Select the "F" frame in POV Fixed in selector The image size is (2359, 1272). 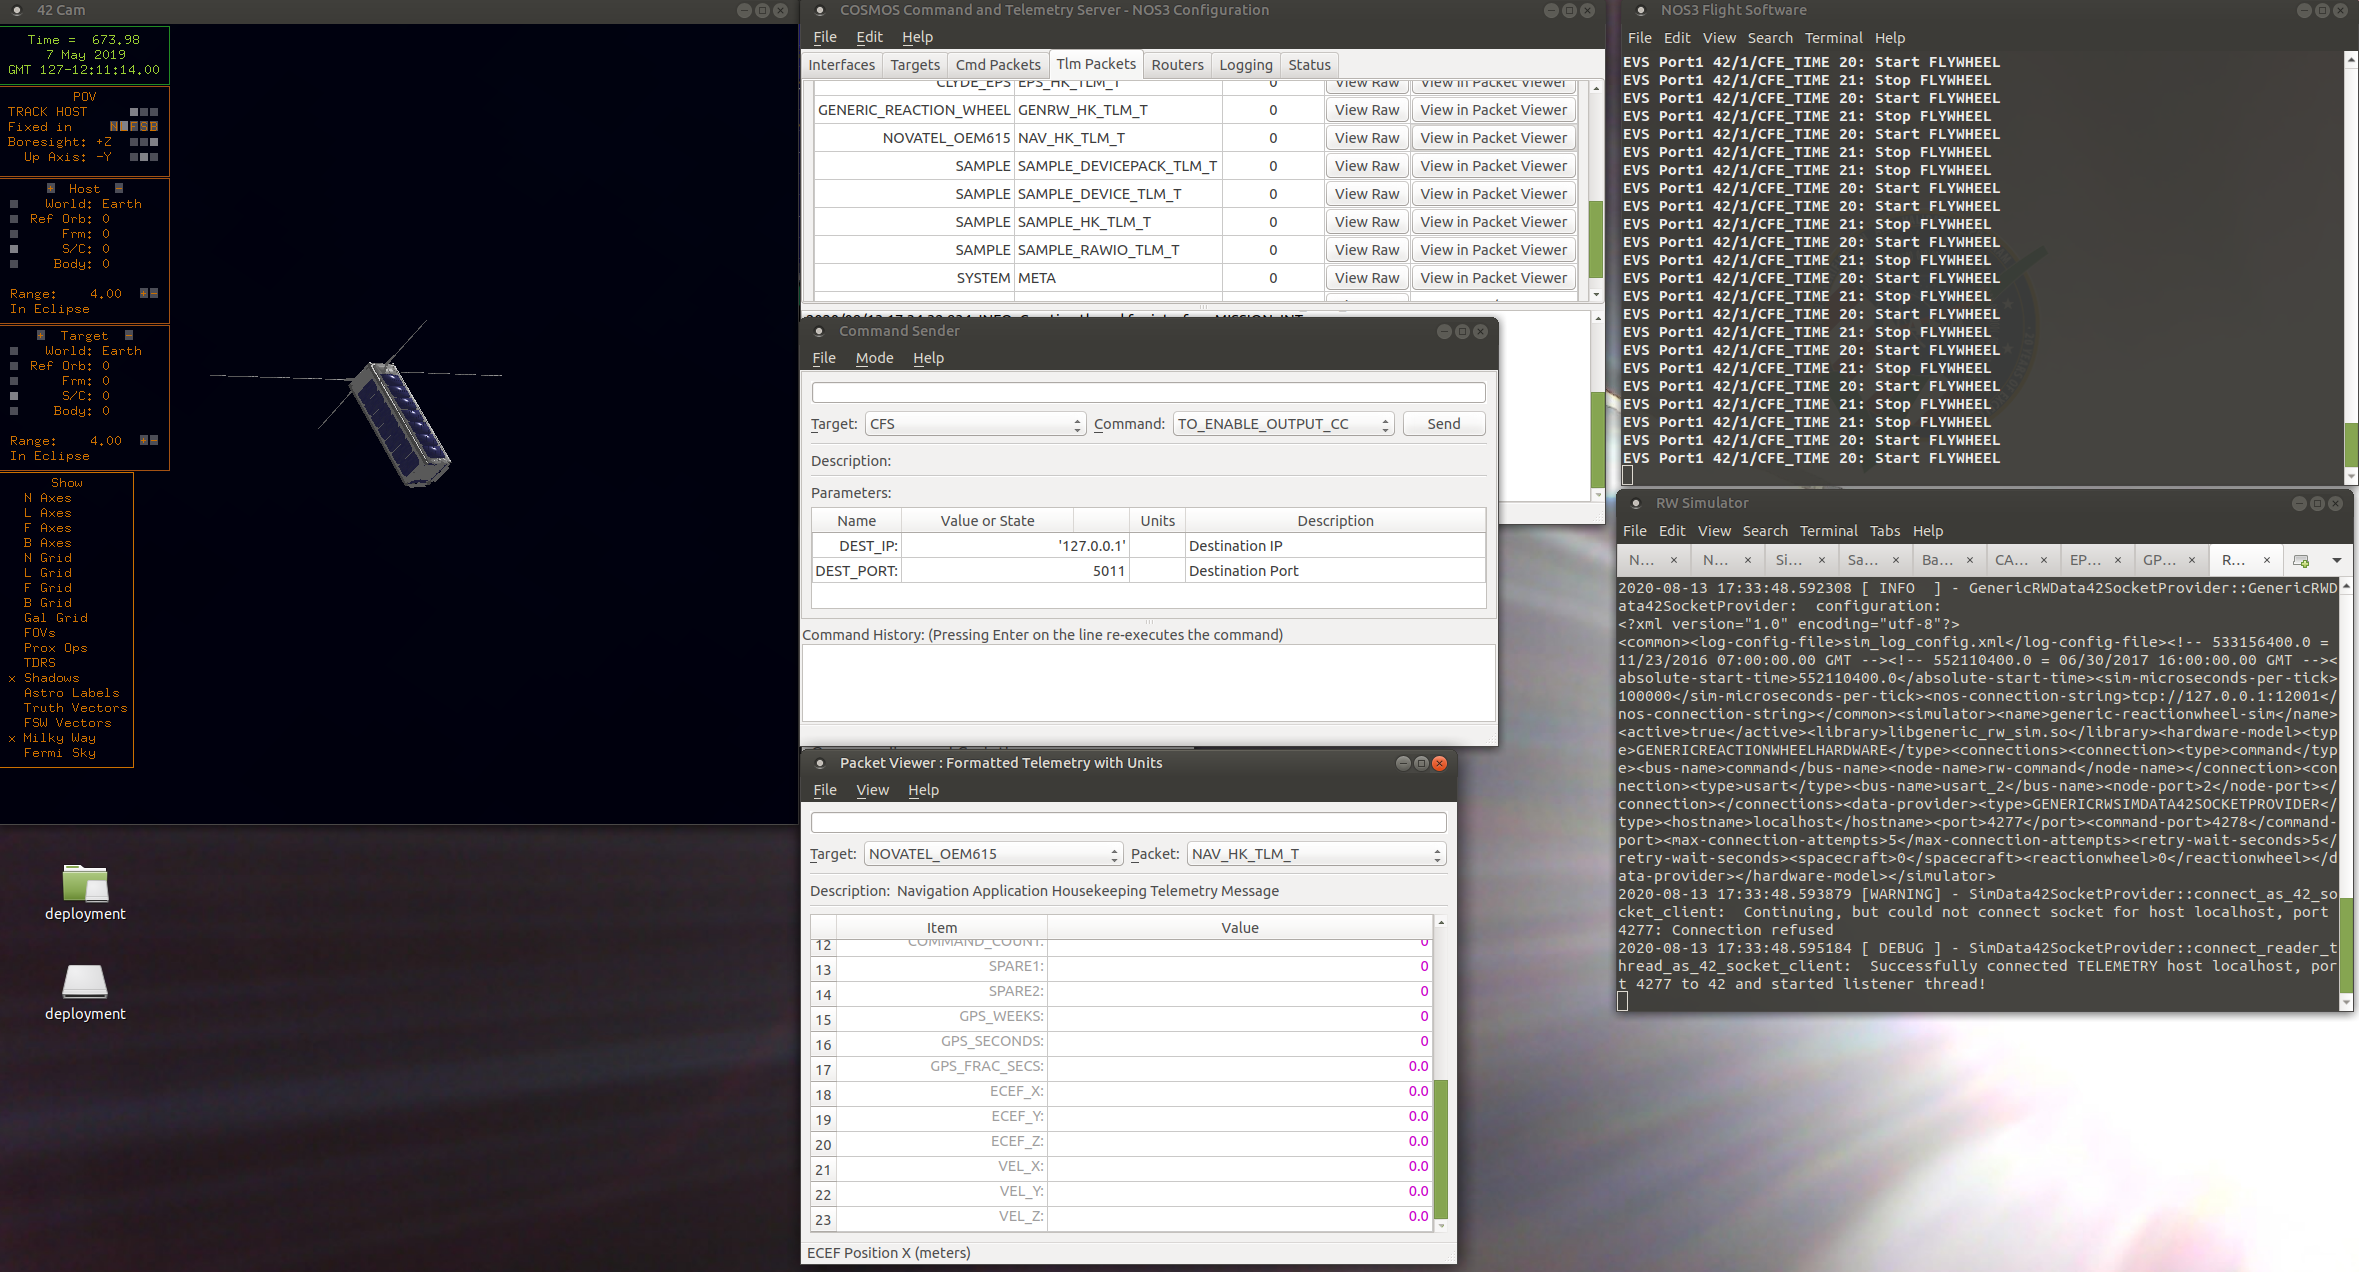pos(135,127)
